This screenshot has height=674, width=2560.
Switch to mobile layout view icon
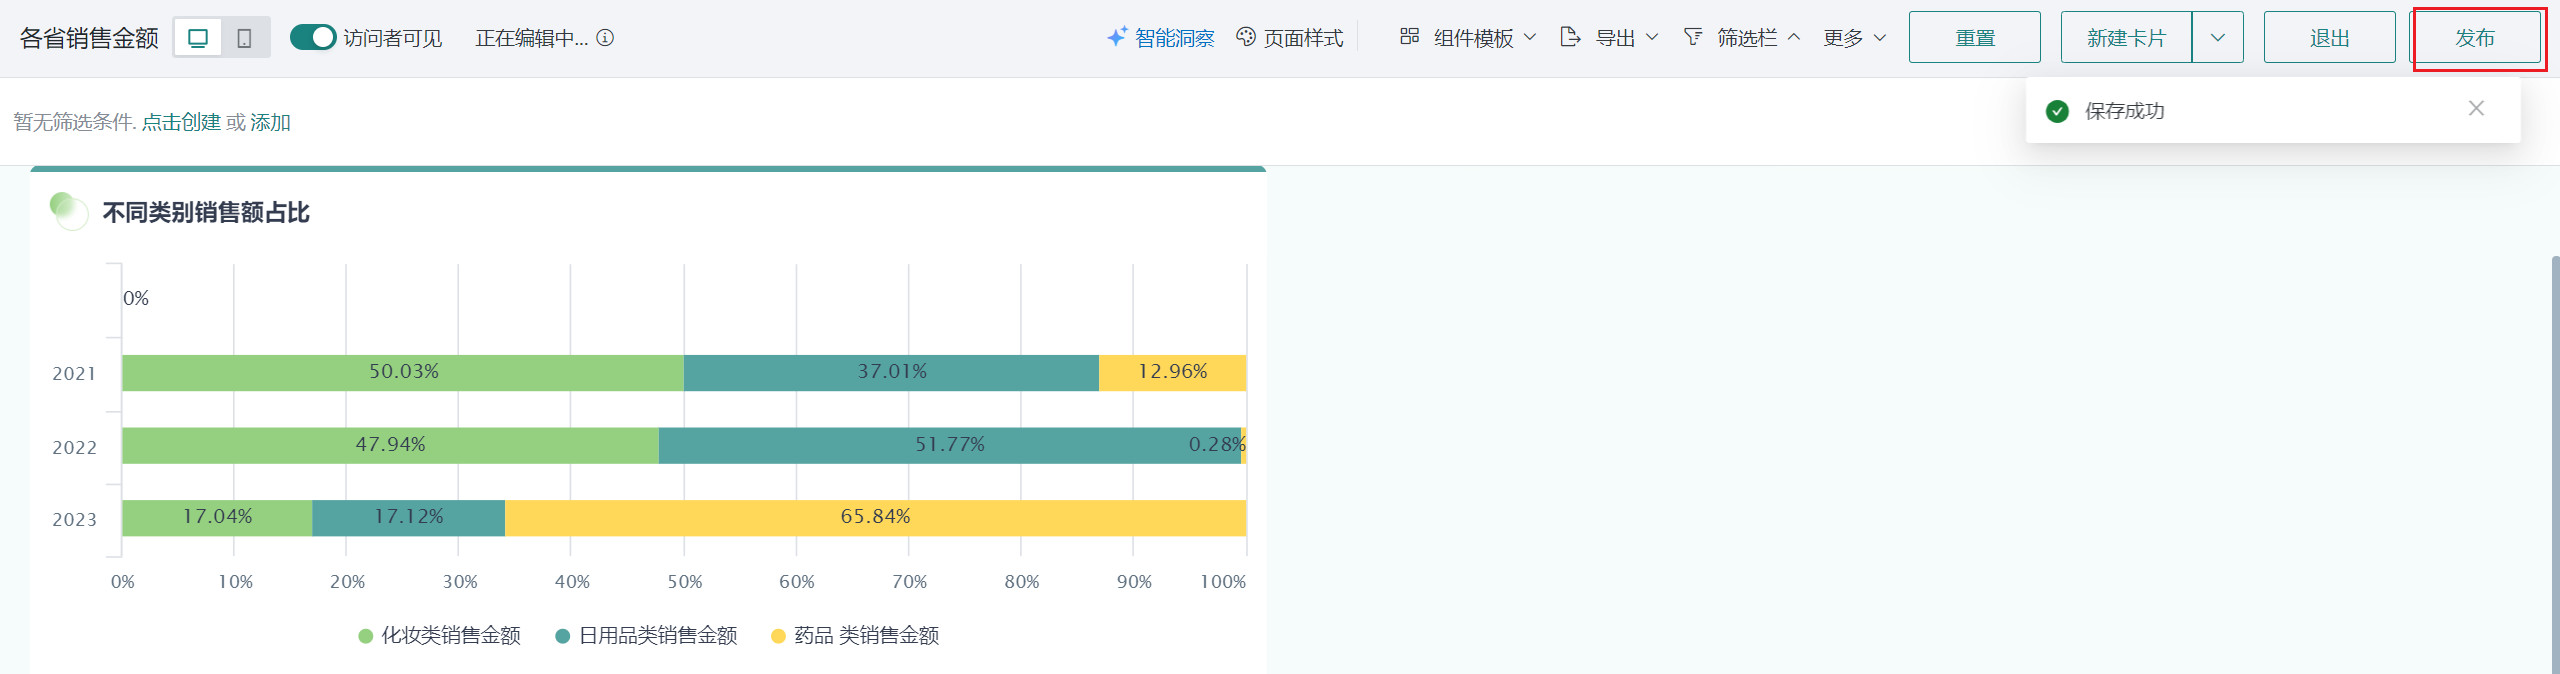[x=244, y=38]
